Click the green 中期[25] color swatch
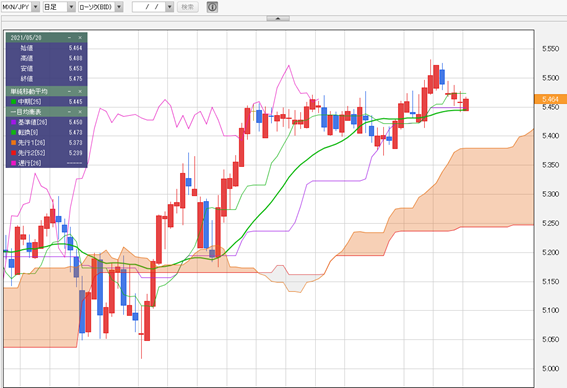The width and height of the screenshot is (567, 388). click(x=13, y=102)
